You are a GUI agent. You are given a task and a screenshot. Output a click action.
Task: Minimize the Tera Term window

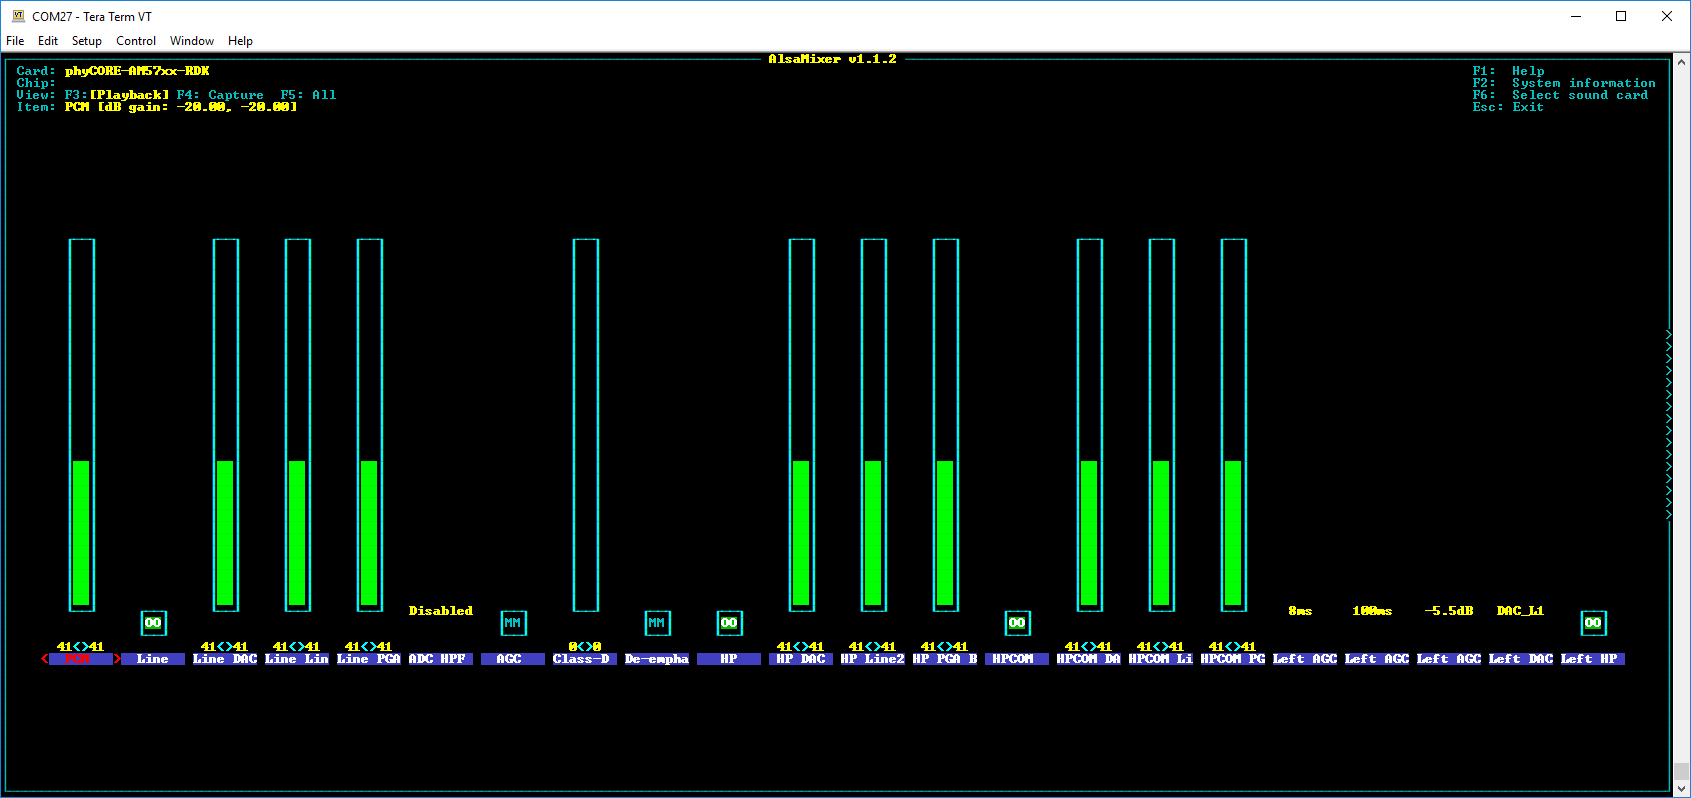[1576, 16]
